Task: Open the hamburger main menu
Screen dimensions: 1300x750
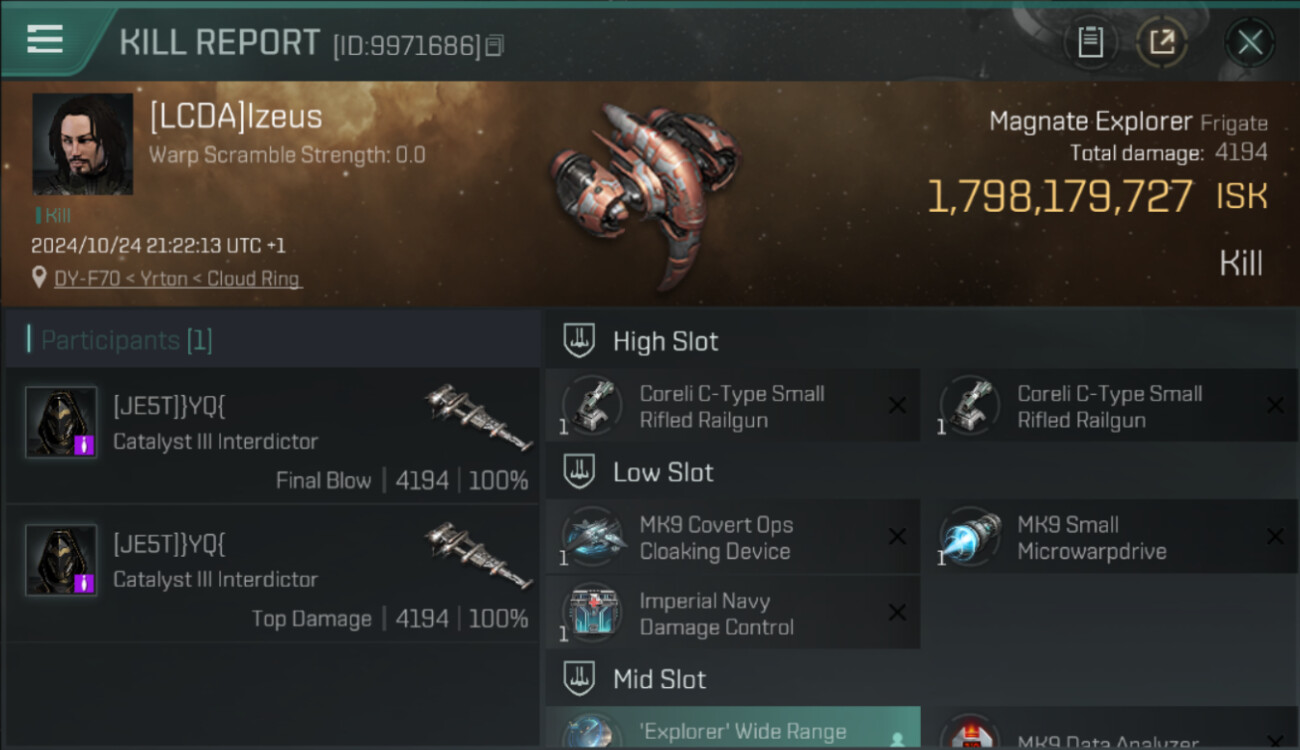Action: coord(45,40)
